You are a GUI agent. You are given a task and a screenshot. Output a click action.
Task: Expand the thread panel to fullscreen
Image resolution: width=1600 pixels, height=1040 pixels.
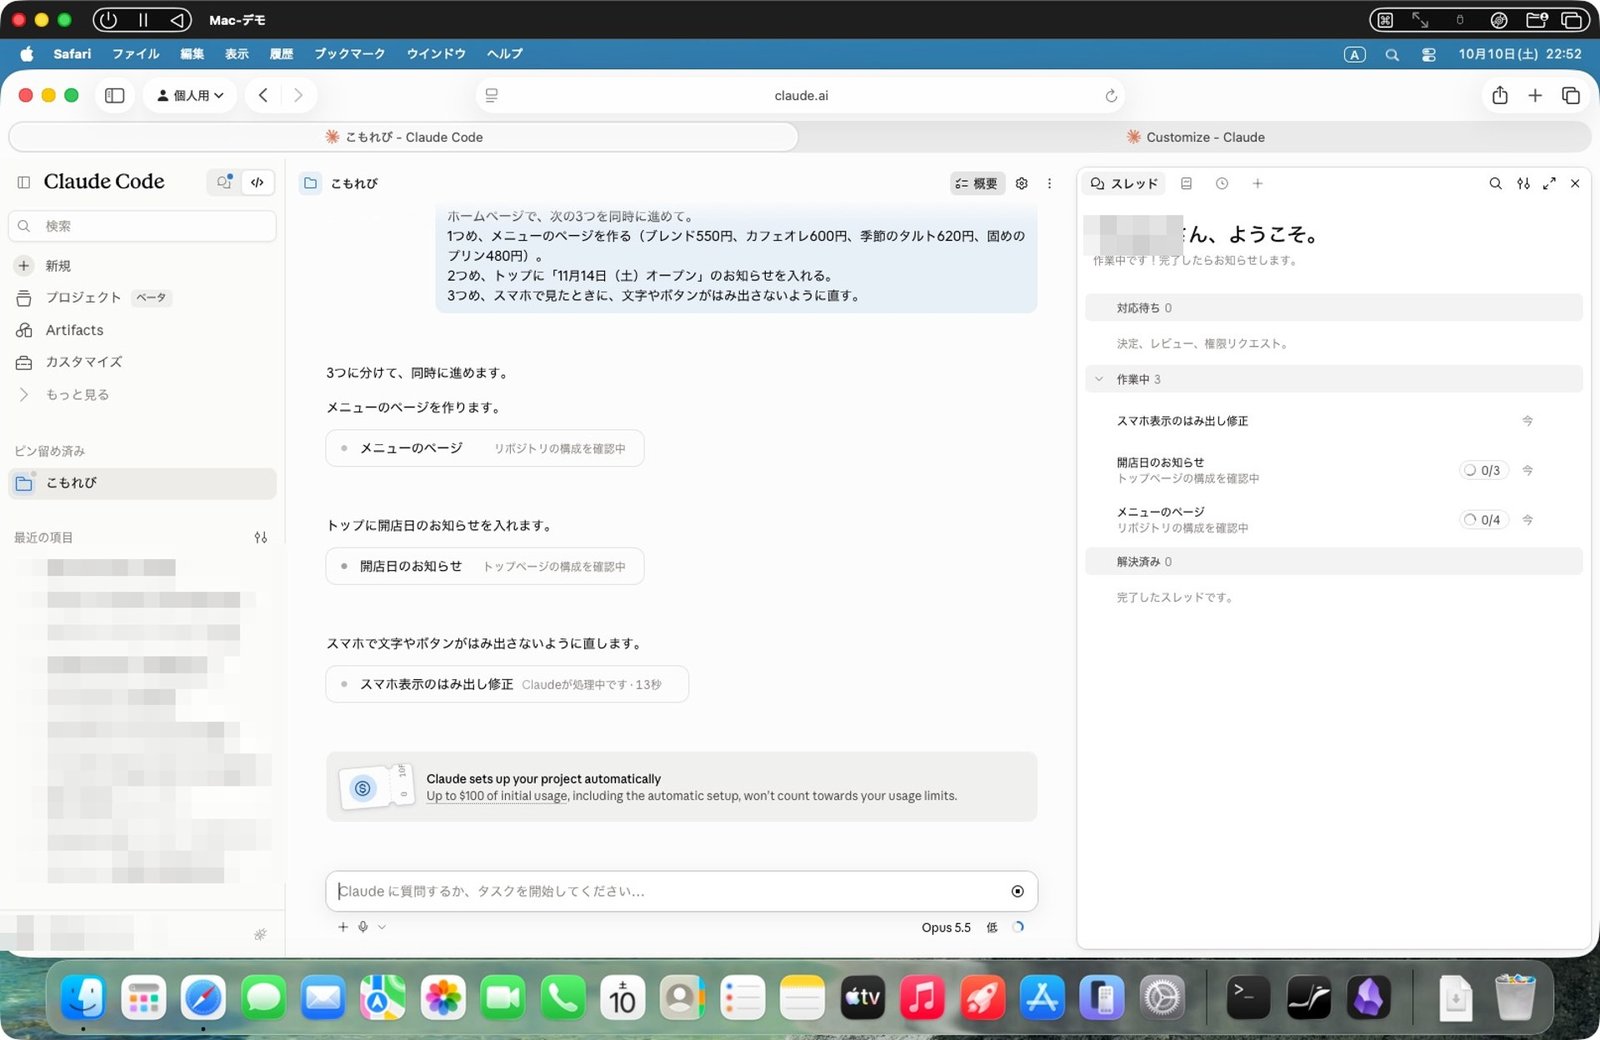[1549, 183]
